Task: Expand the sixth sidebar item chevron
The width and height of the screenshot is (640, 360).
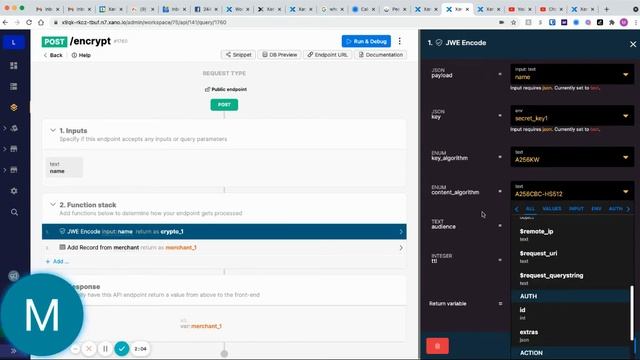Action: pos(5,170)
